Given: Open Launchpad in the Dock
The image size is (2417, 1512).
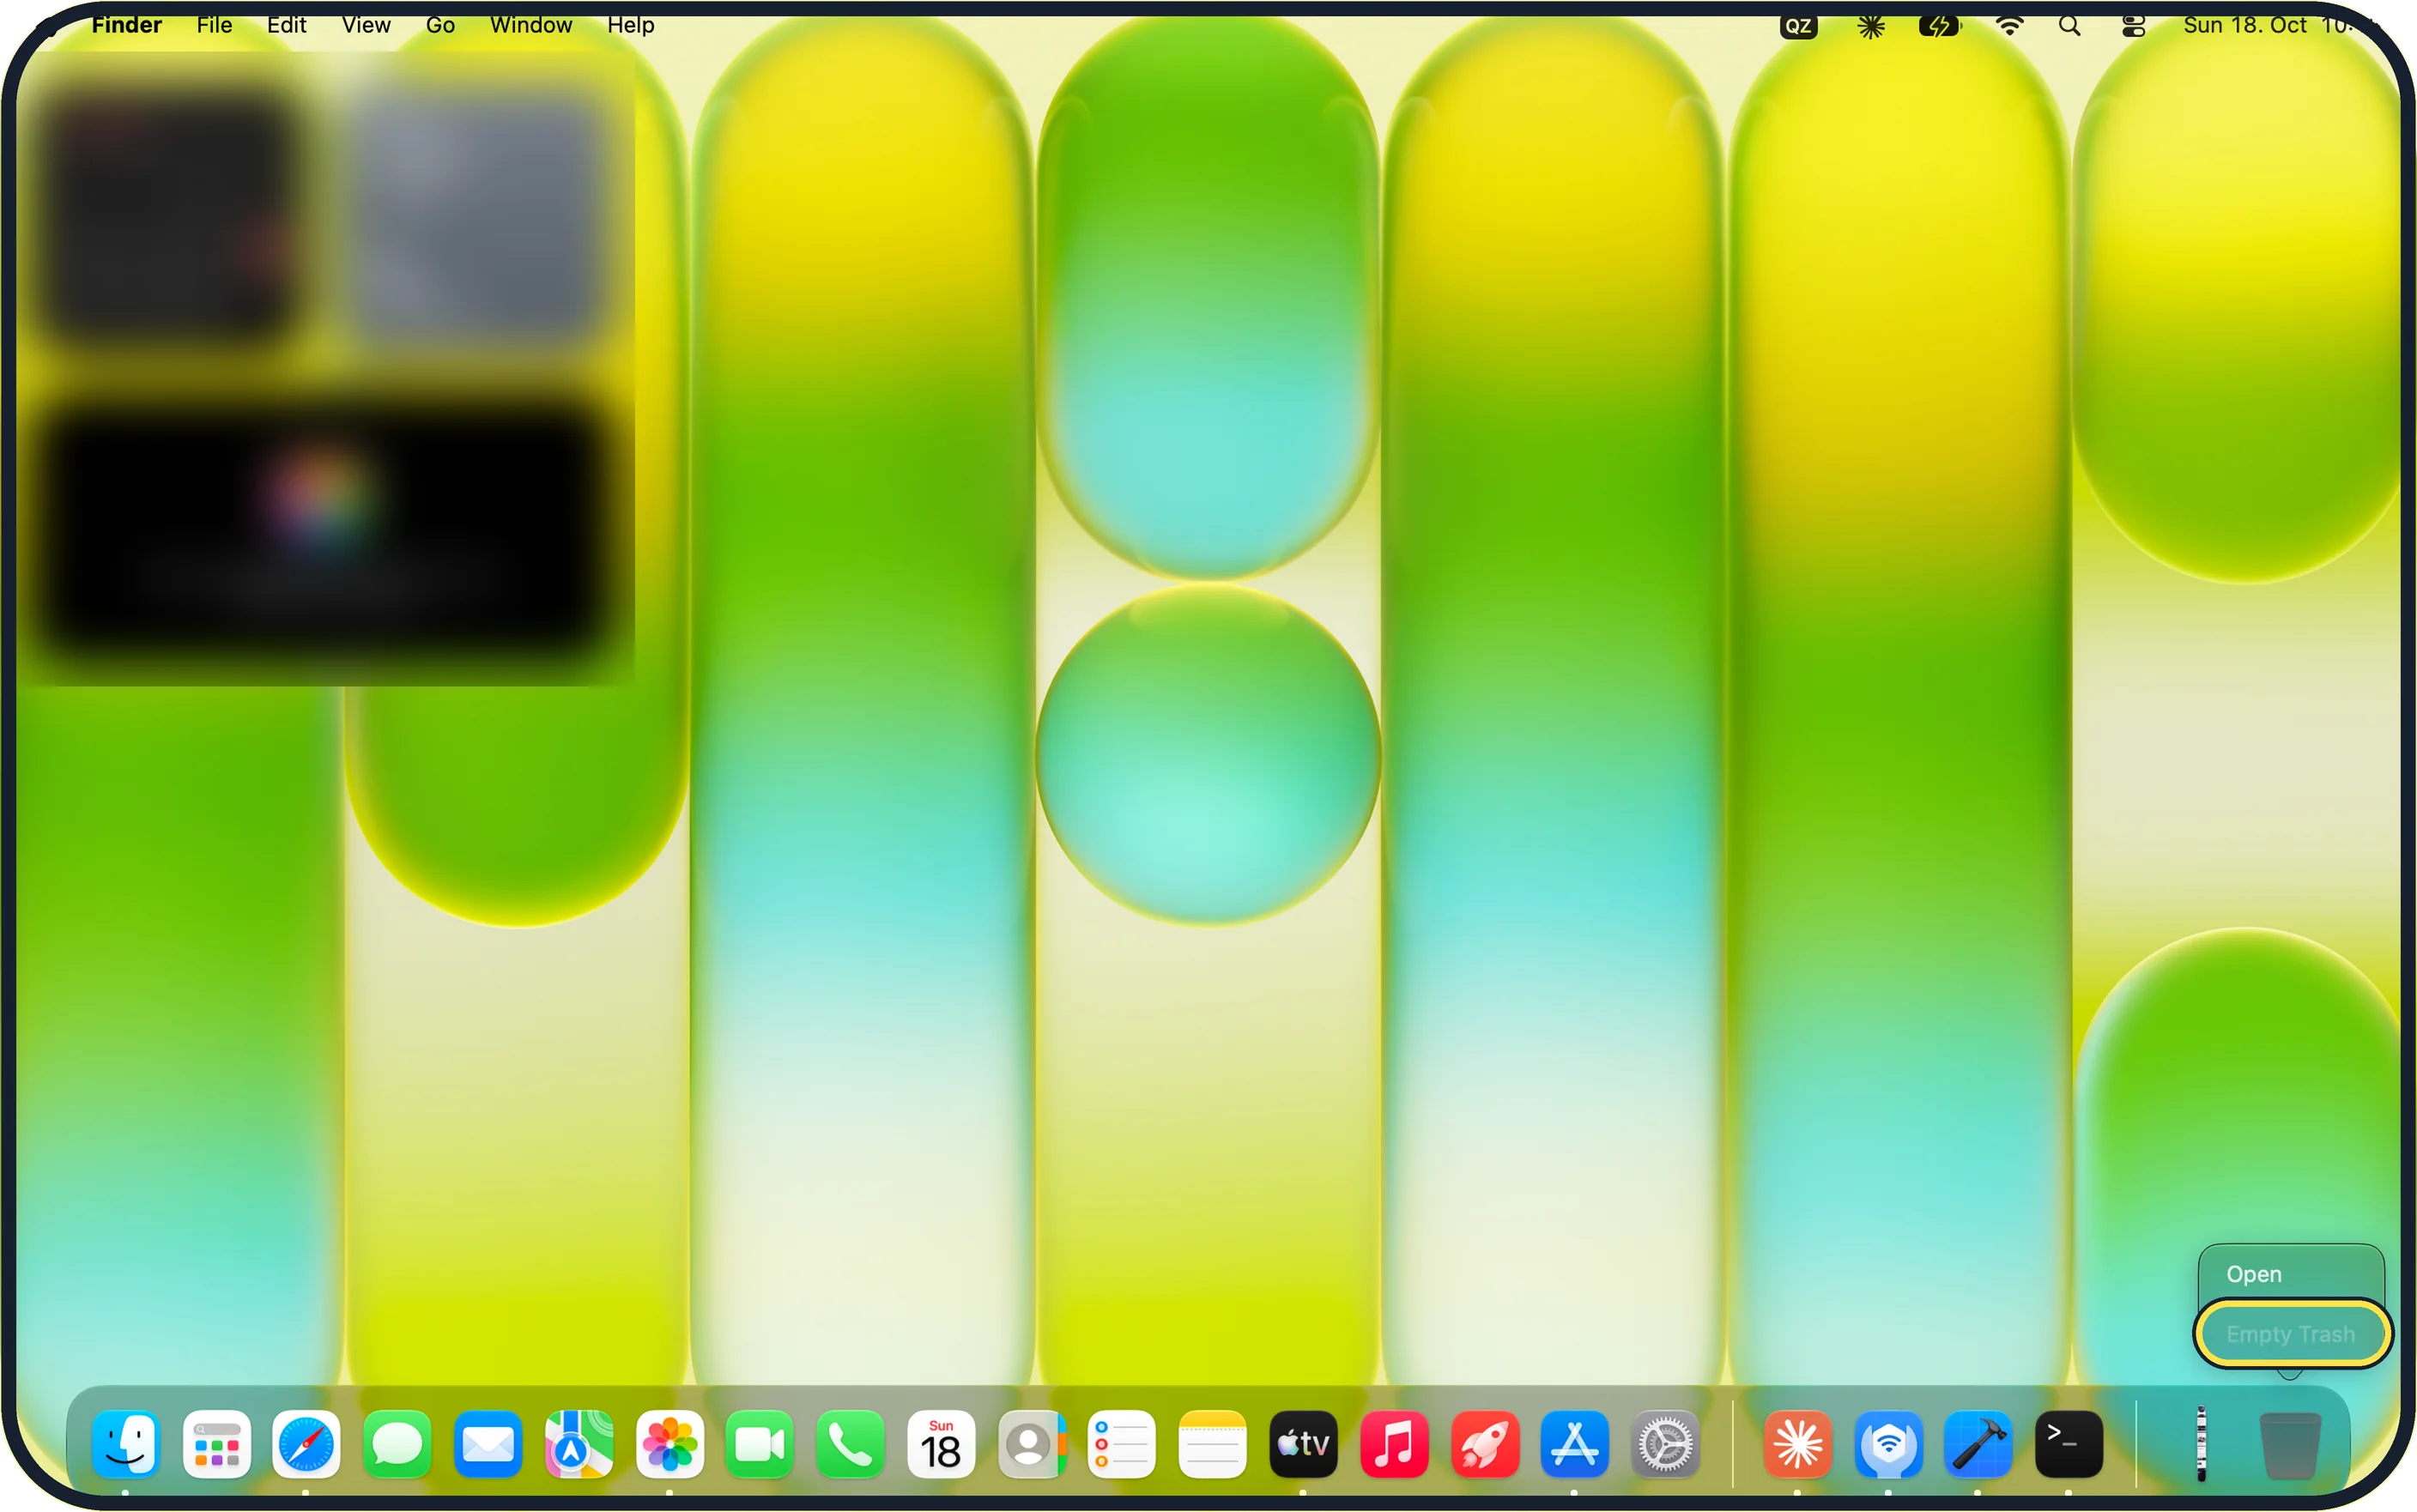Looking at the screenshot, I should pos(216,1444).
